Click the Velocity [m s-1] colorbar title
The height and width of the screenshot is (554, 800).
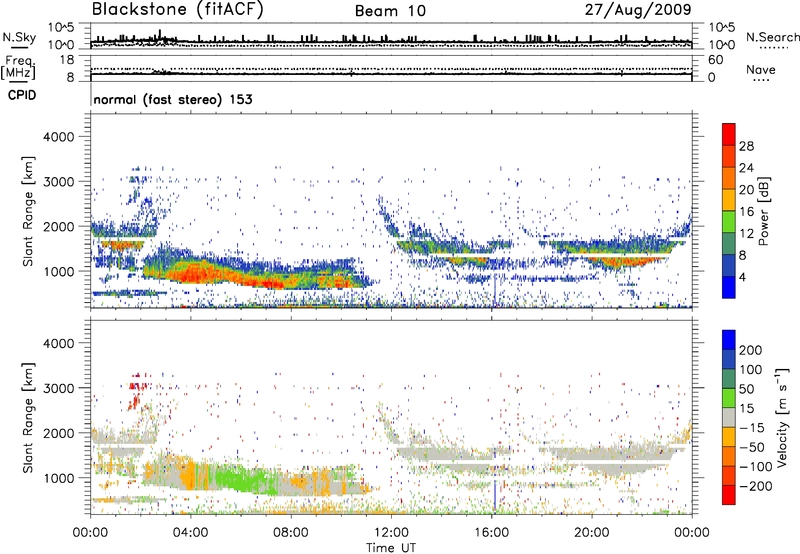782,417
